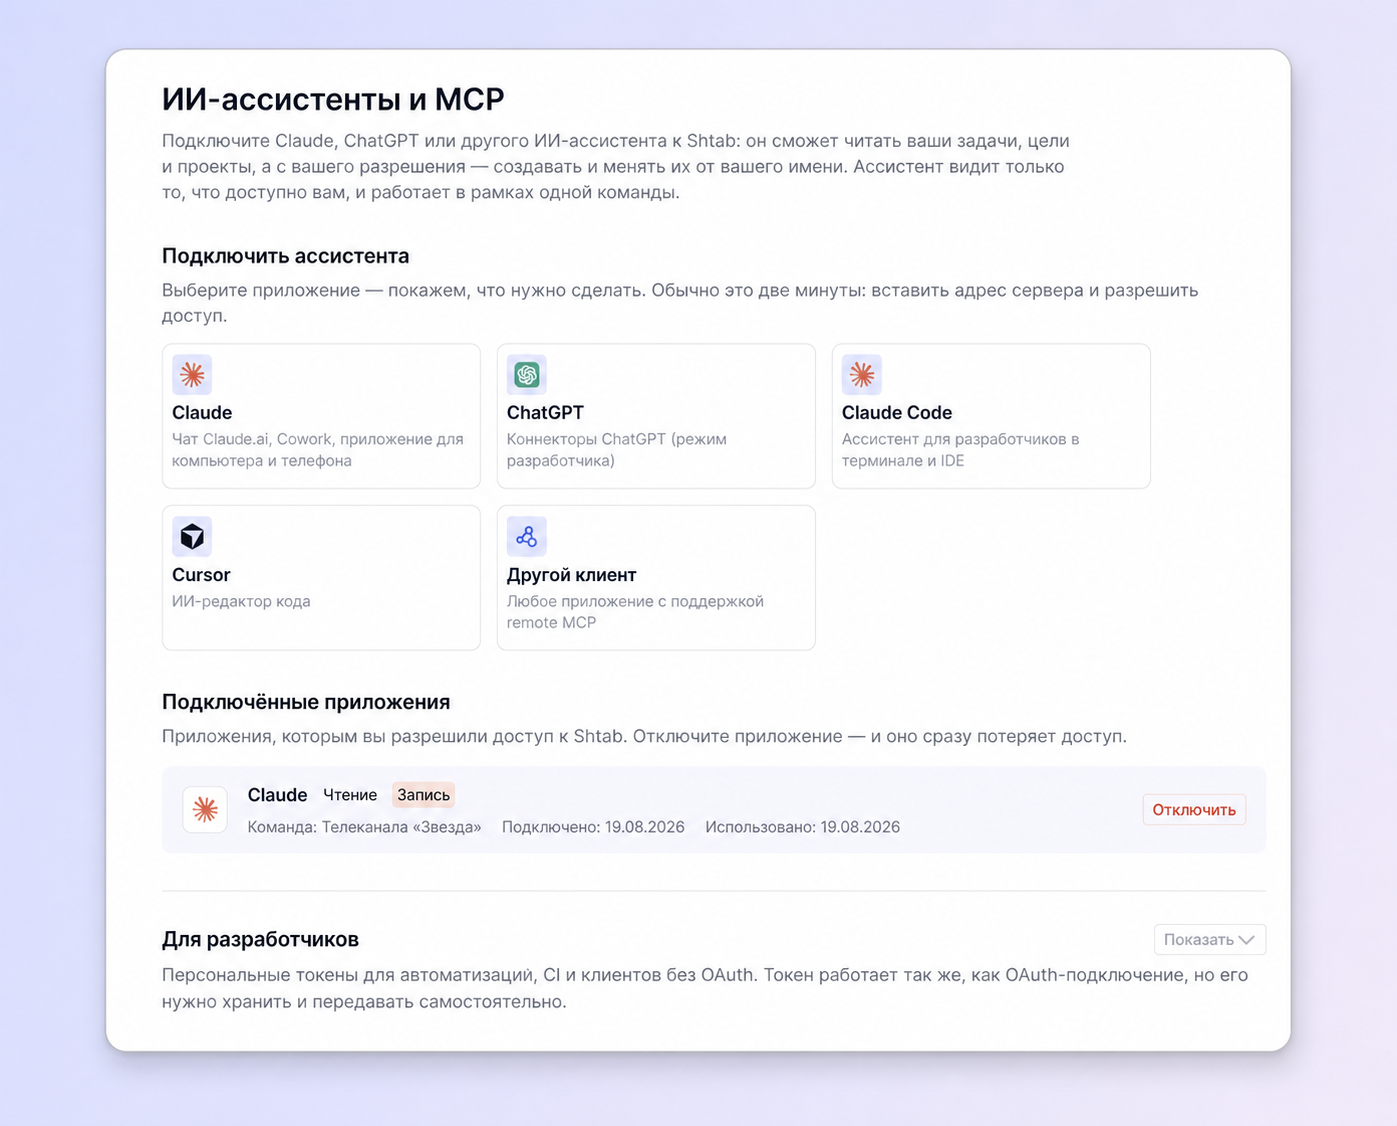This screenshot has height=1126, width=1397.
Task: Select the Claude card title
Action: 202,413
